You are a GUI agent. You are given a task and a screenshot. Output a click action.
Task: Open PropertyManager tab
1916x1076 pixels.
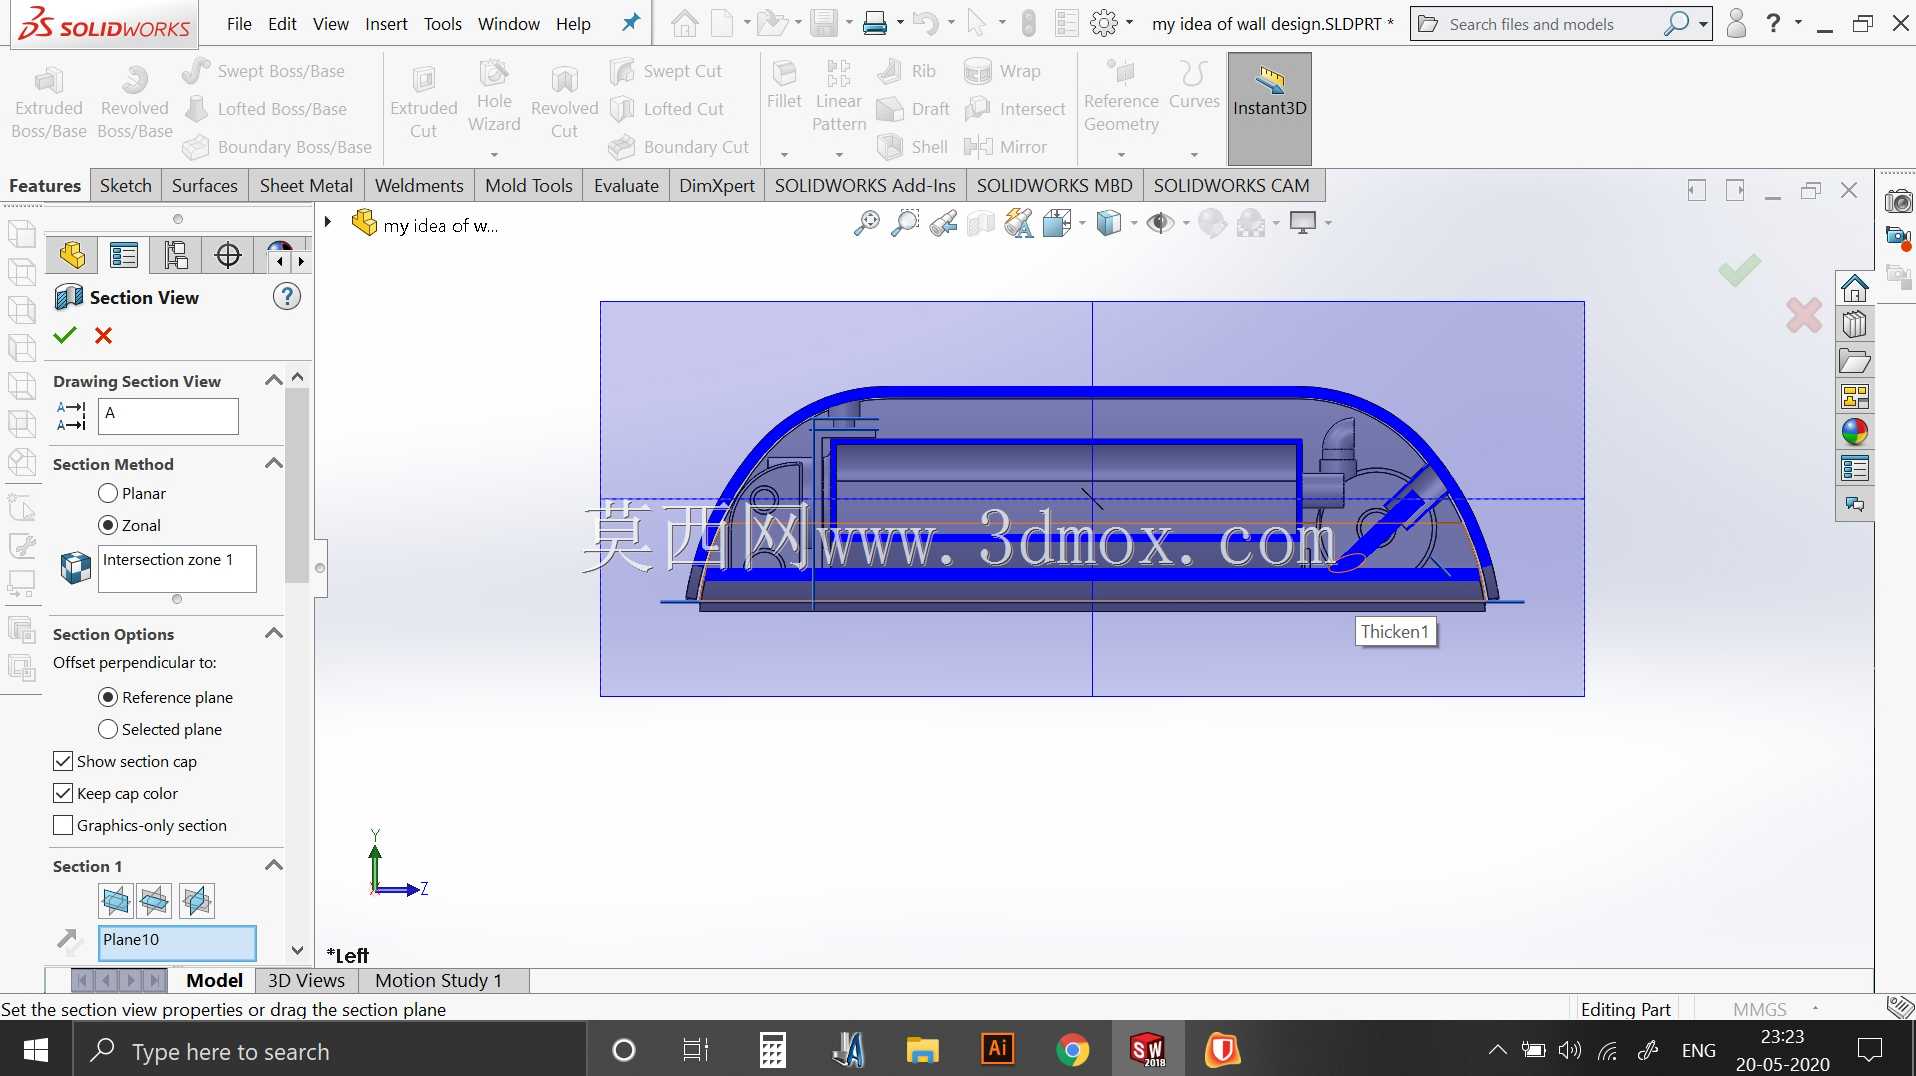[124, 256]
